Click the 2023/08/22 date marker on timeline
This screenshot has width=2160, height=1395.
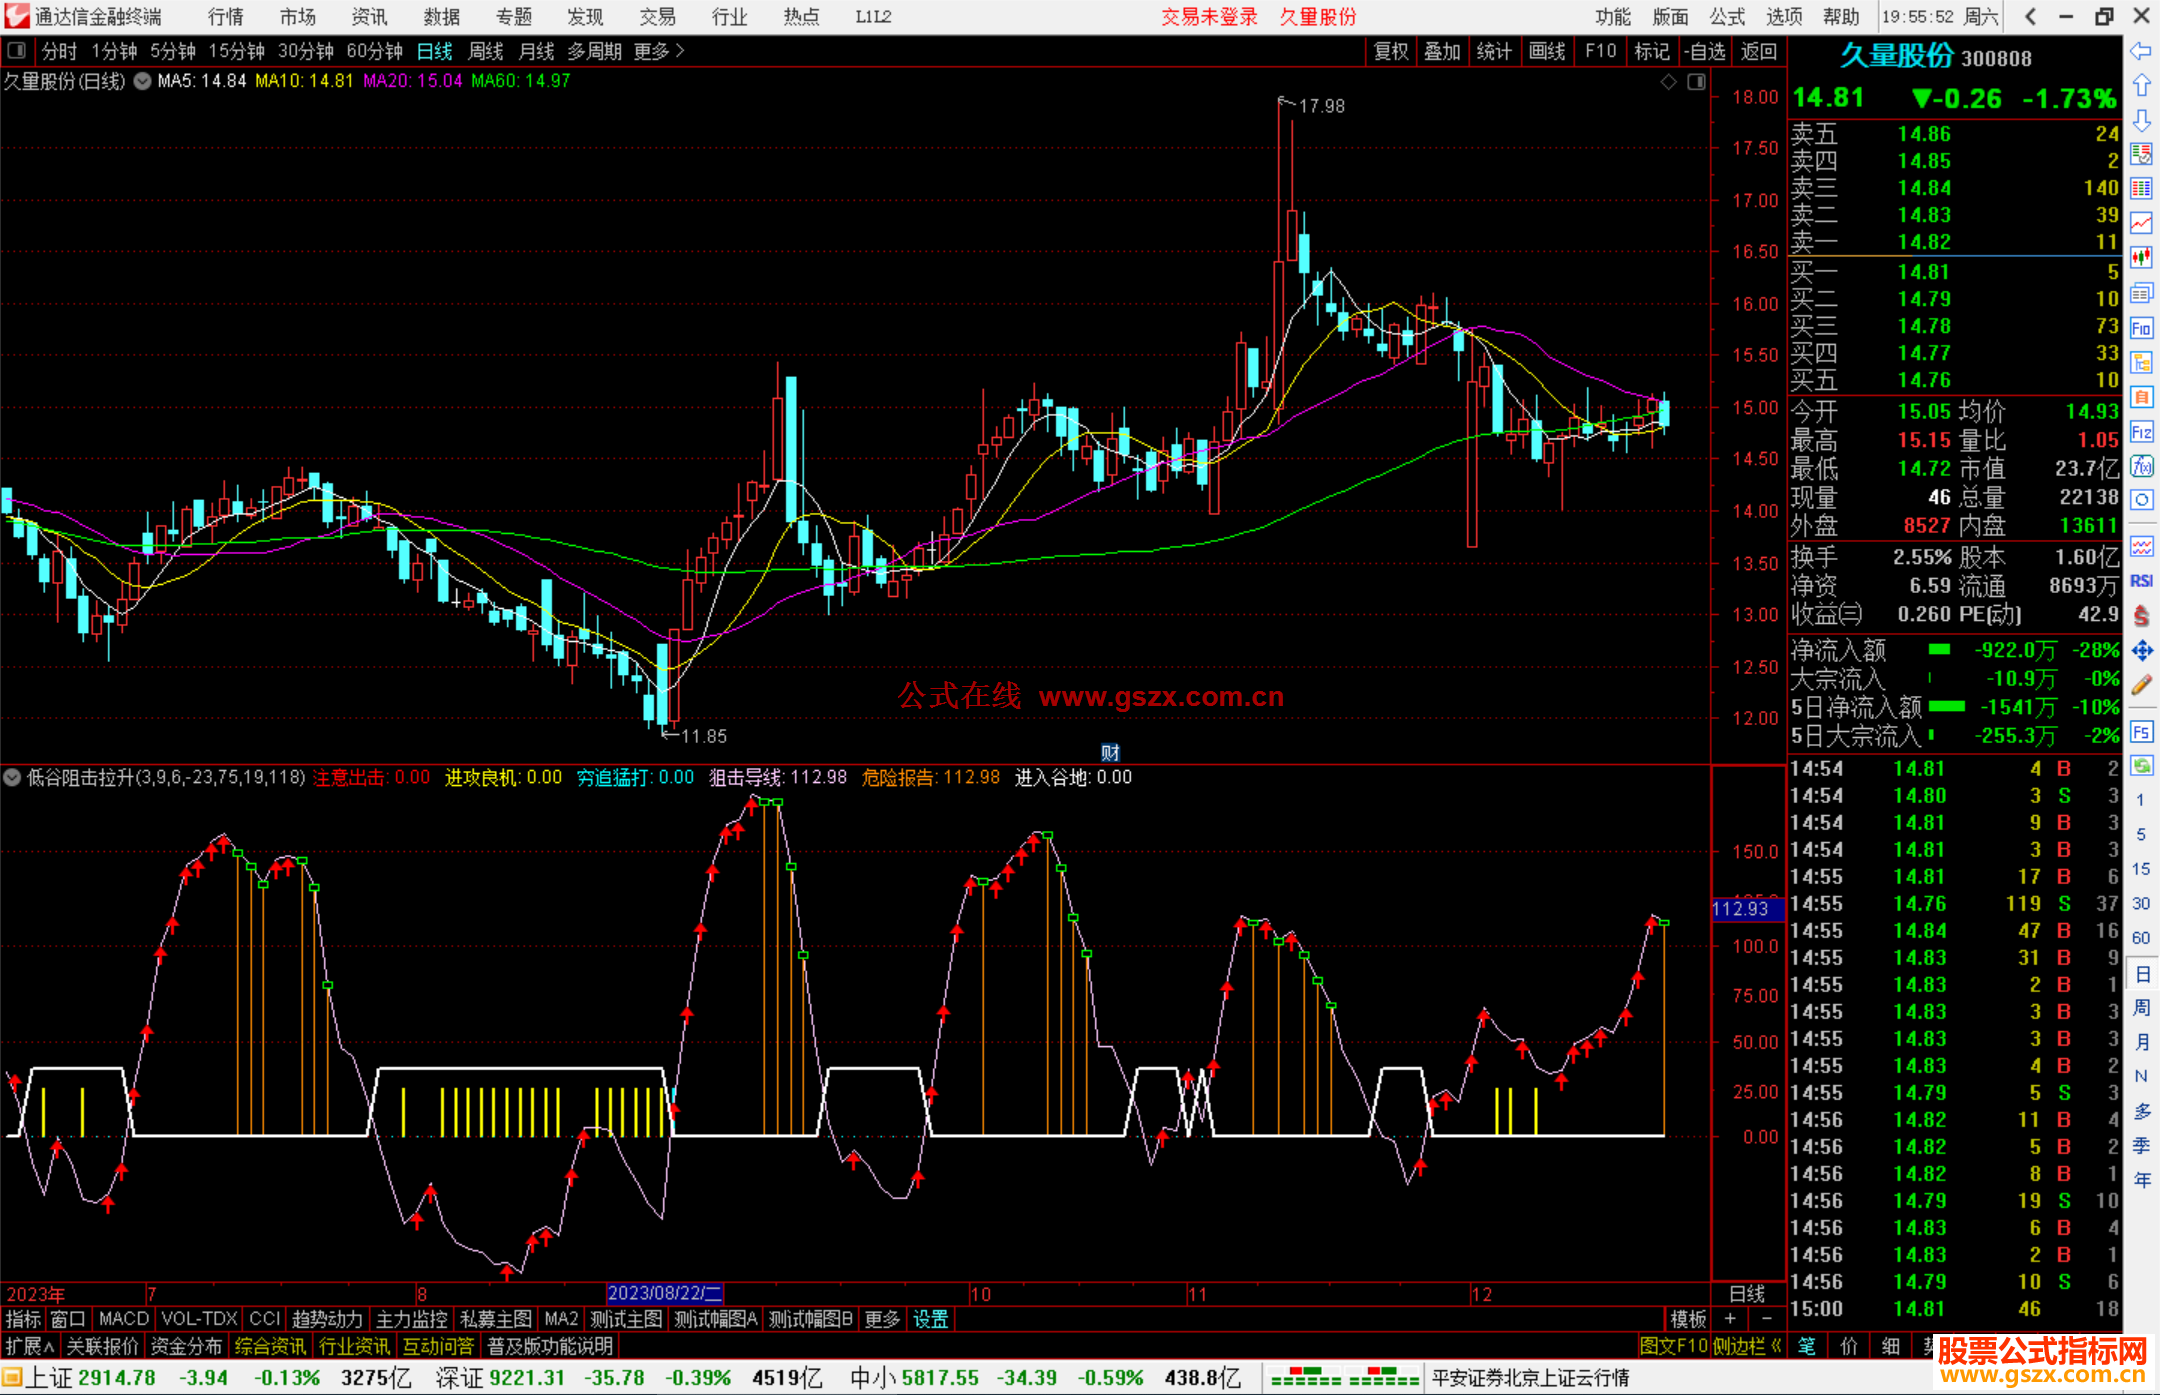(x=664, y=1293)
